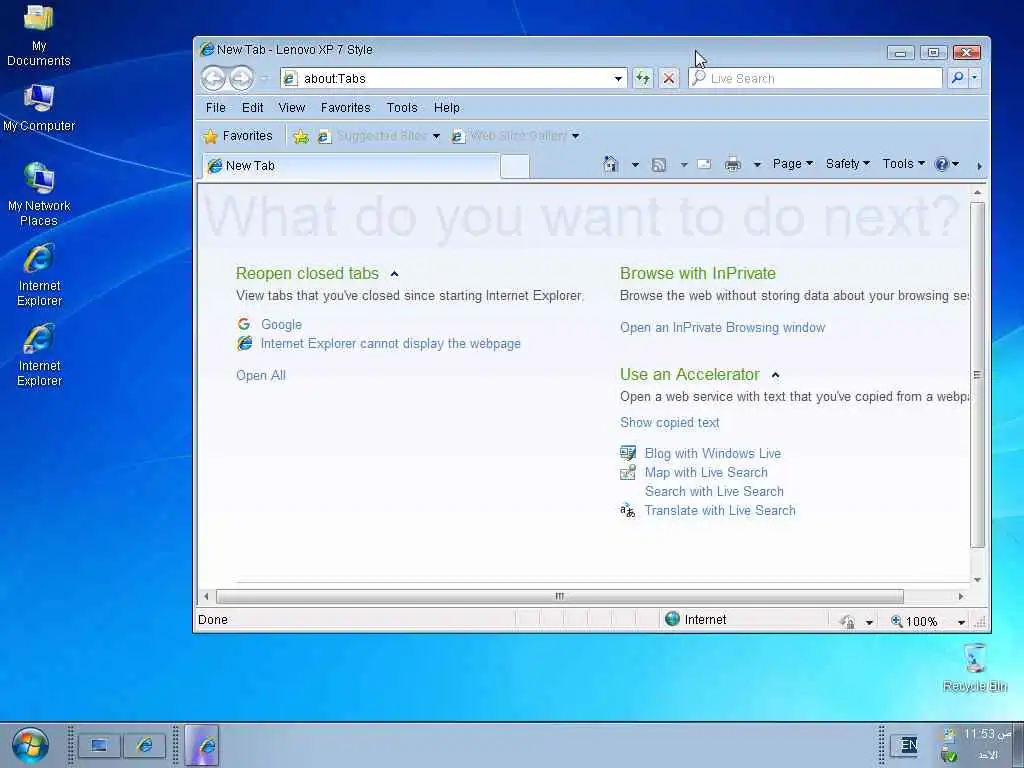
Task: Click the zoom magnifier icon in status bar
Action: 897,621
